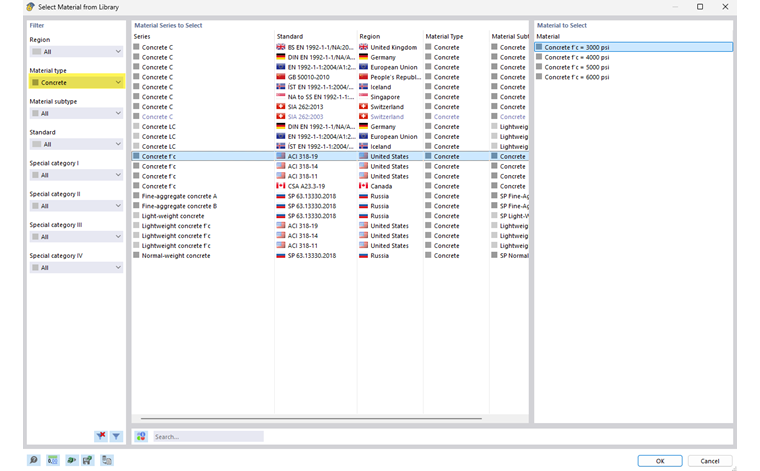Viewport: 760px width, 471px height.
Task: Select the GB 50010-2010 standard row
Action: click(330, 77)
